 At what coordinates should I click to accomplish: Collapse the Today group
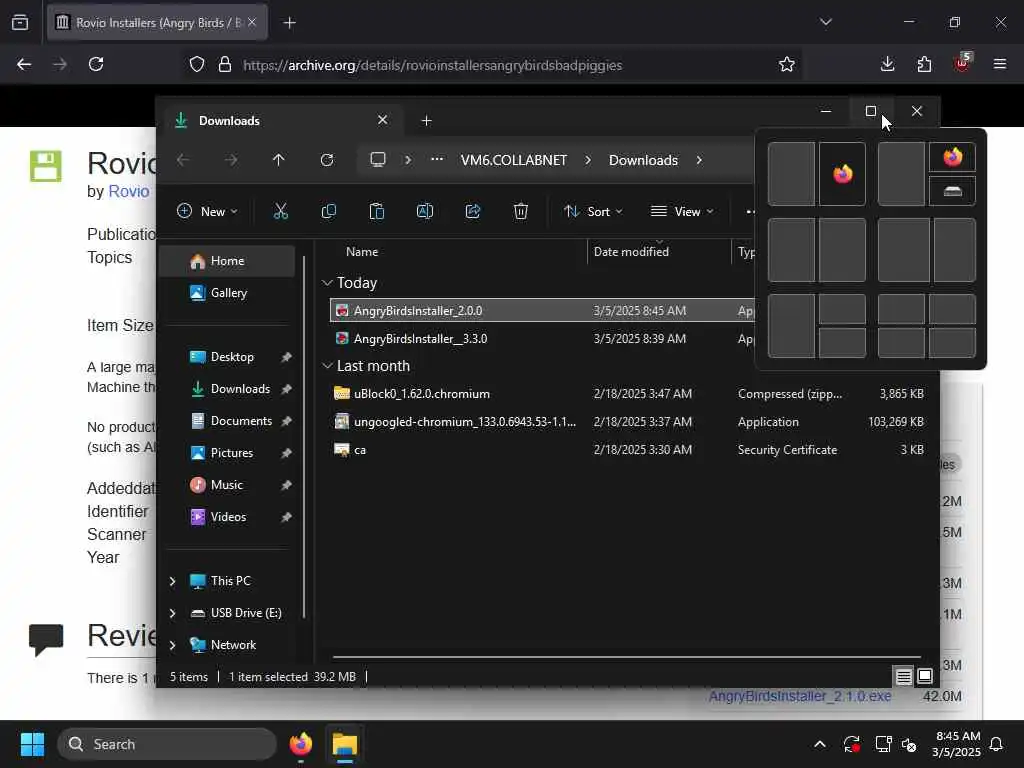pyautogui.click(x=327, y=283)
